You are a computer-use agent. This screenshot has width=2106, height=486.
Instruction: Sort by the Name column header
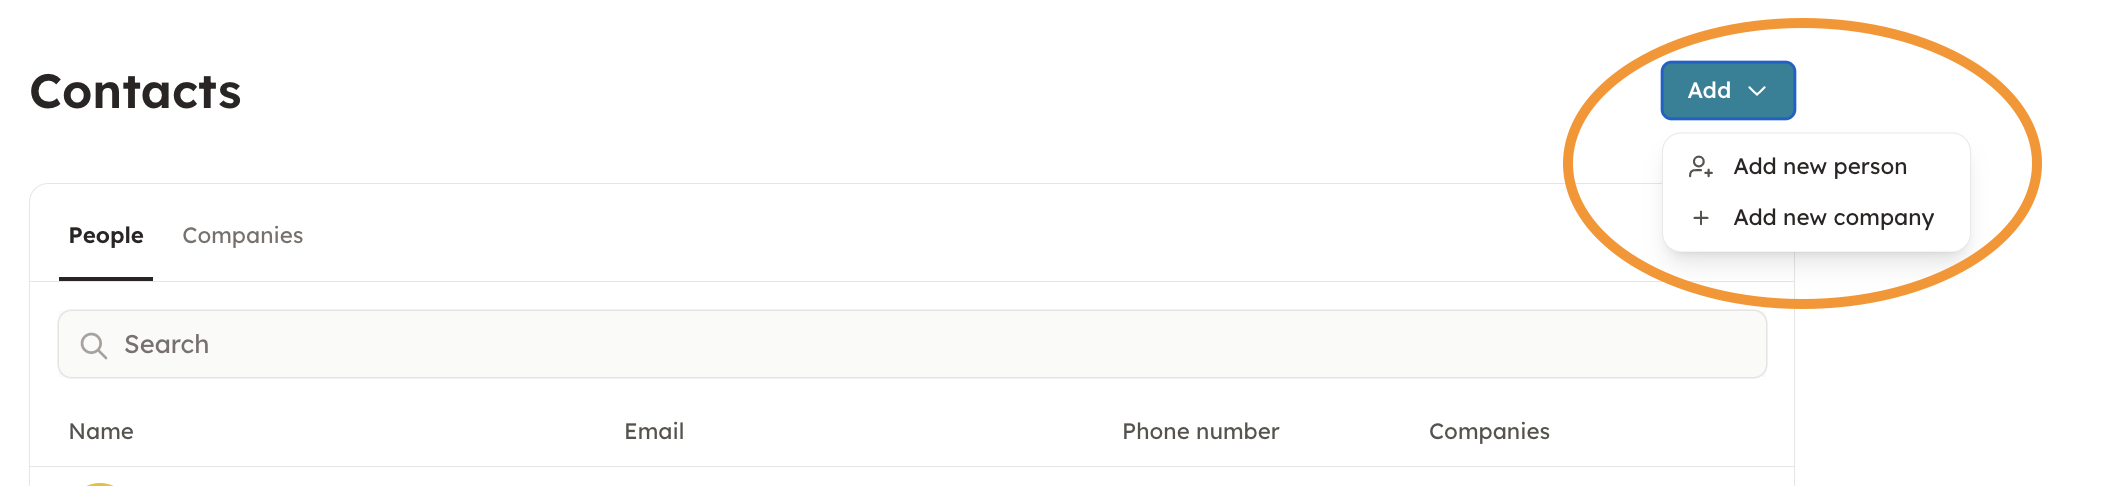point(101,432)
